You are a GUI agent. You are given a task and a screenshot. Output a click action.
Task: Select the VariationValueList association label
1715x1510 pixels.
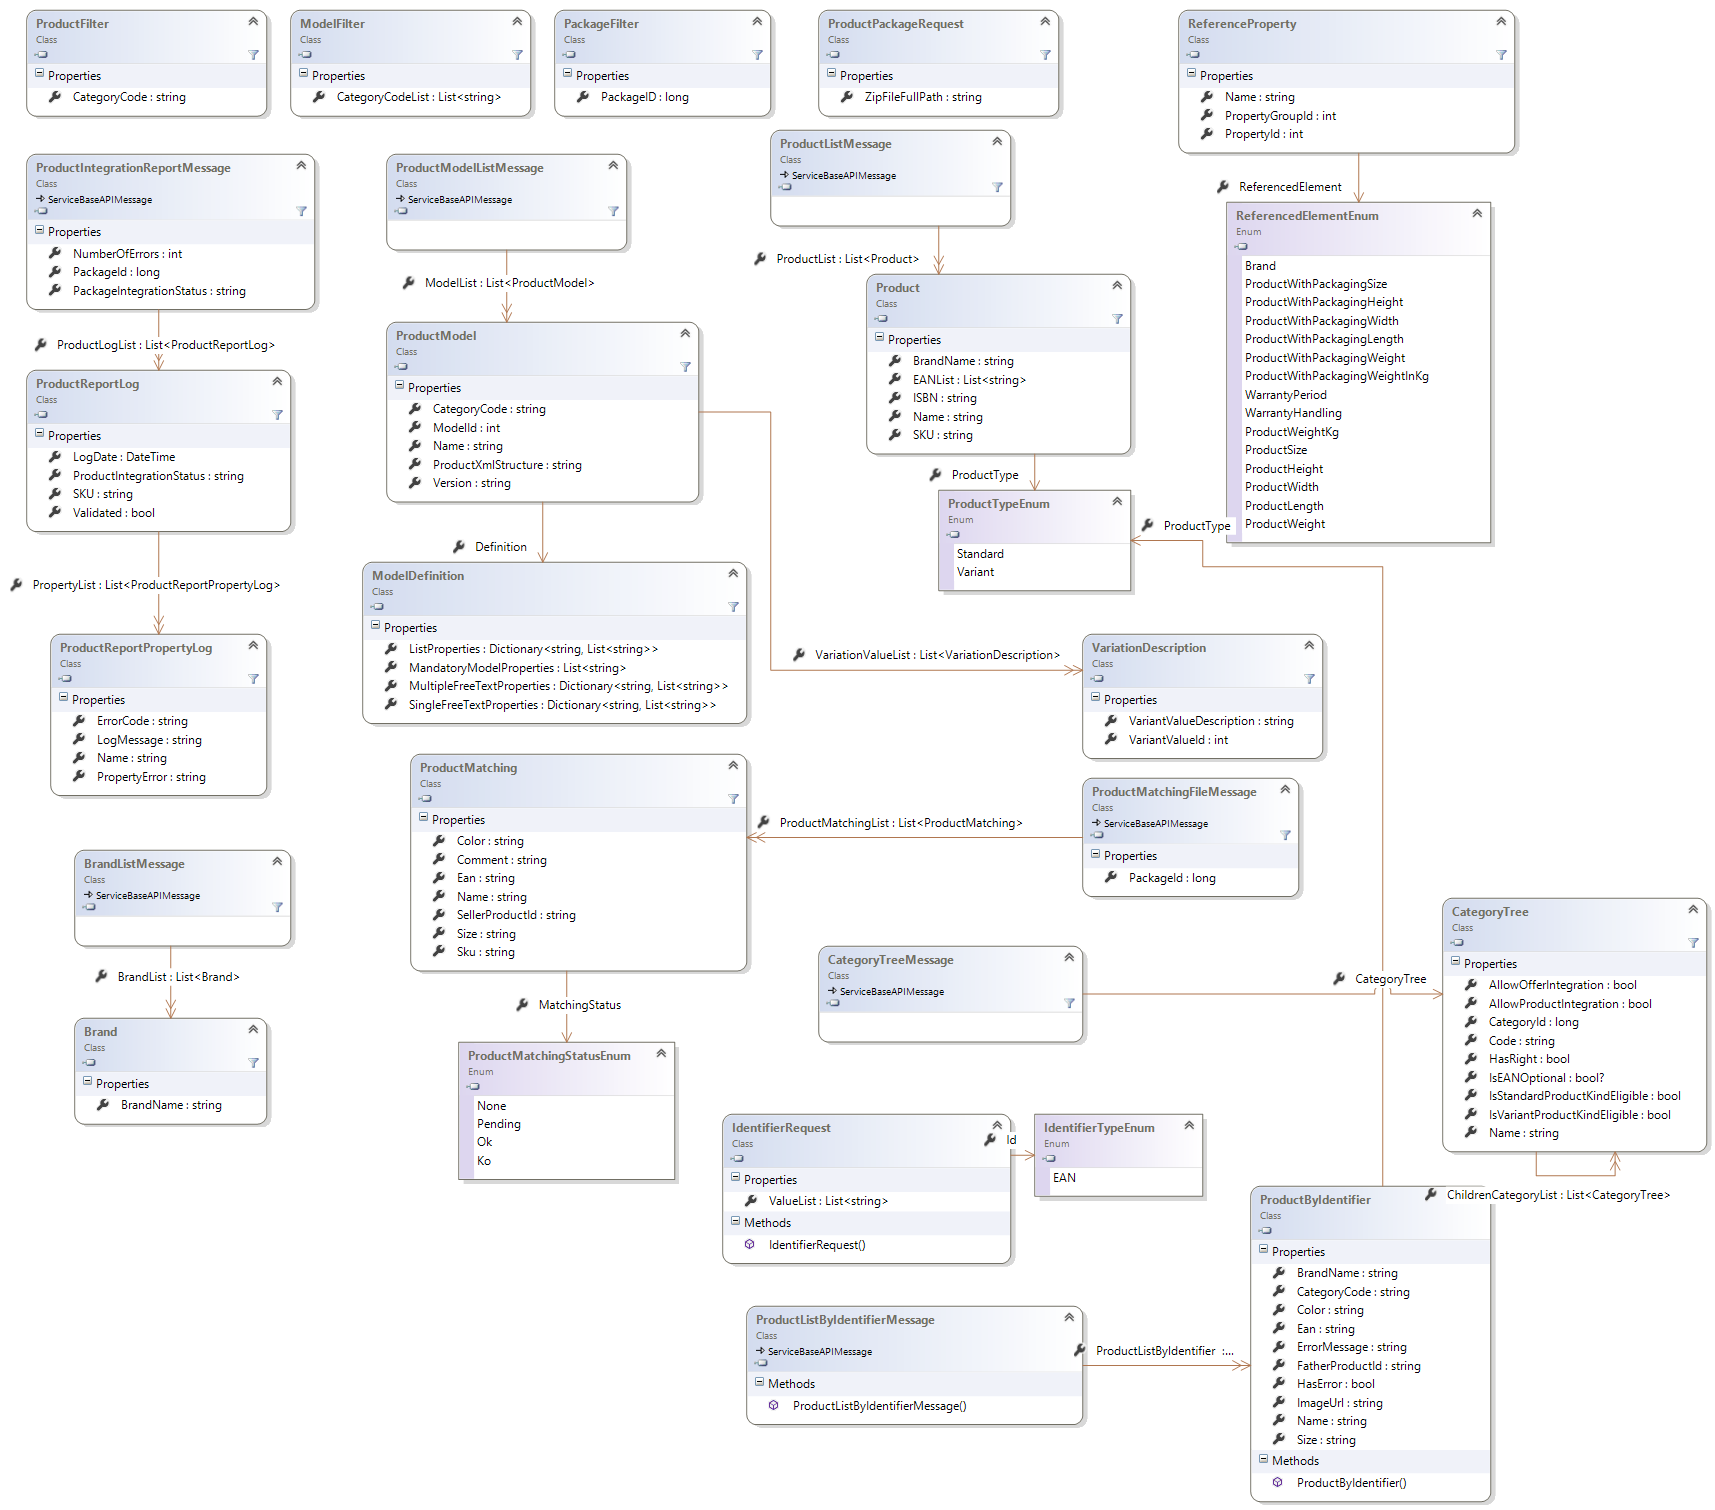click(x=936, y=655)
